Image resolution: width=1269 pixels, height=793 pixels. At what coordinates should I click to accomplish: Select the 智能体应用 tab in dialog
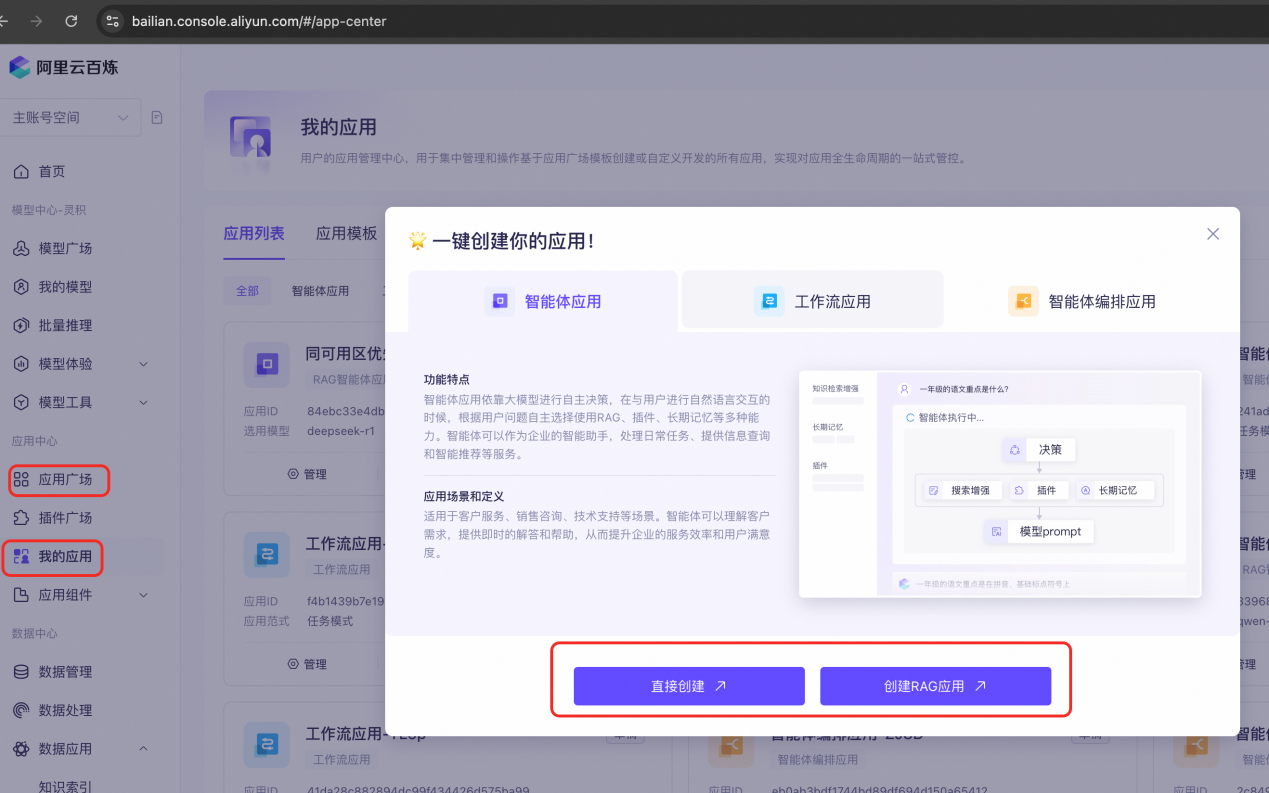[543, 300]
